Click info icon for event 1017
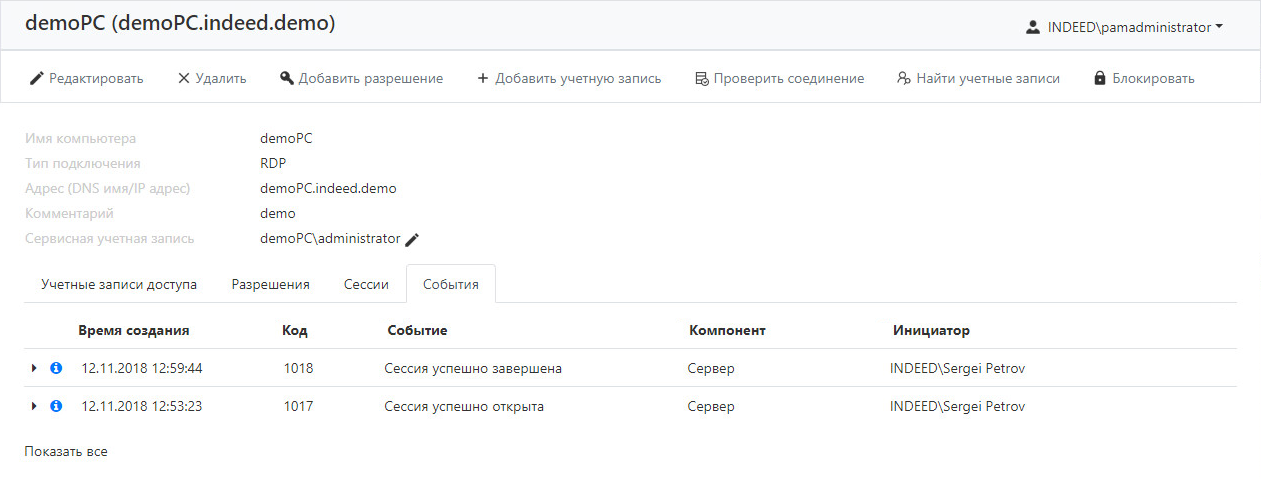Screen dimensions: 1261x479 pyautogui.click(x=56, y=406)
